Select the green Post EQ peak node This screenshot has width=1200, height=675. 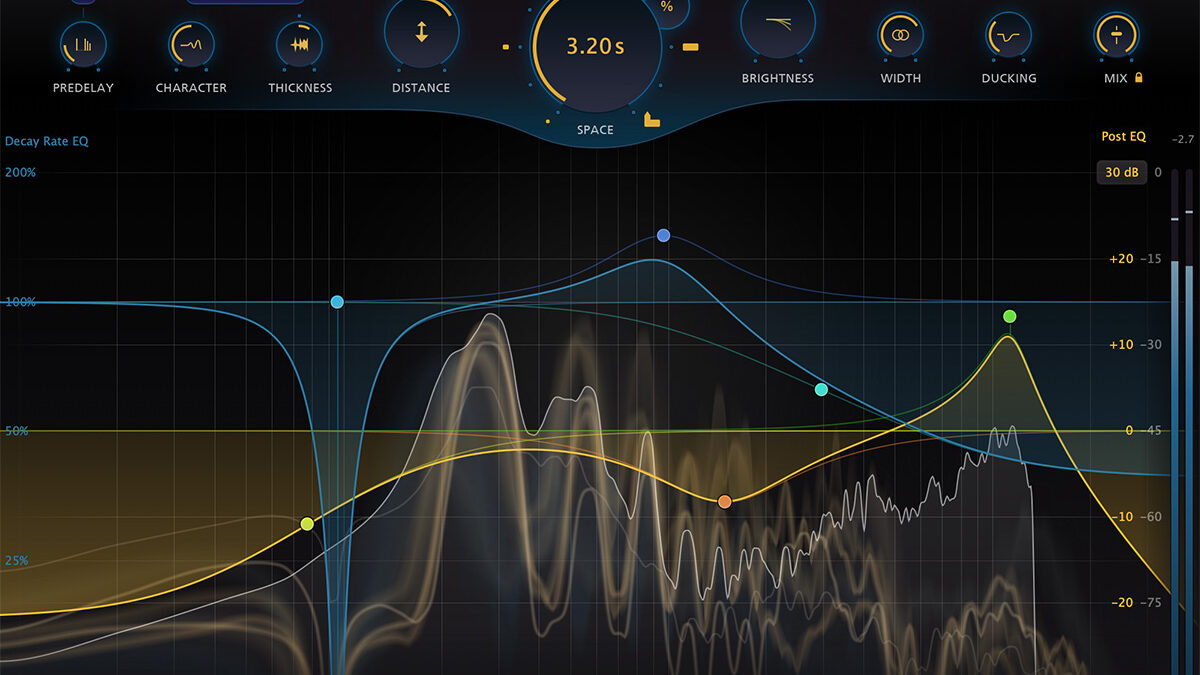tap(1010, 317)
